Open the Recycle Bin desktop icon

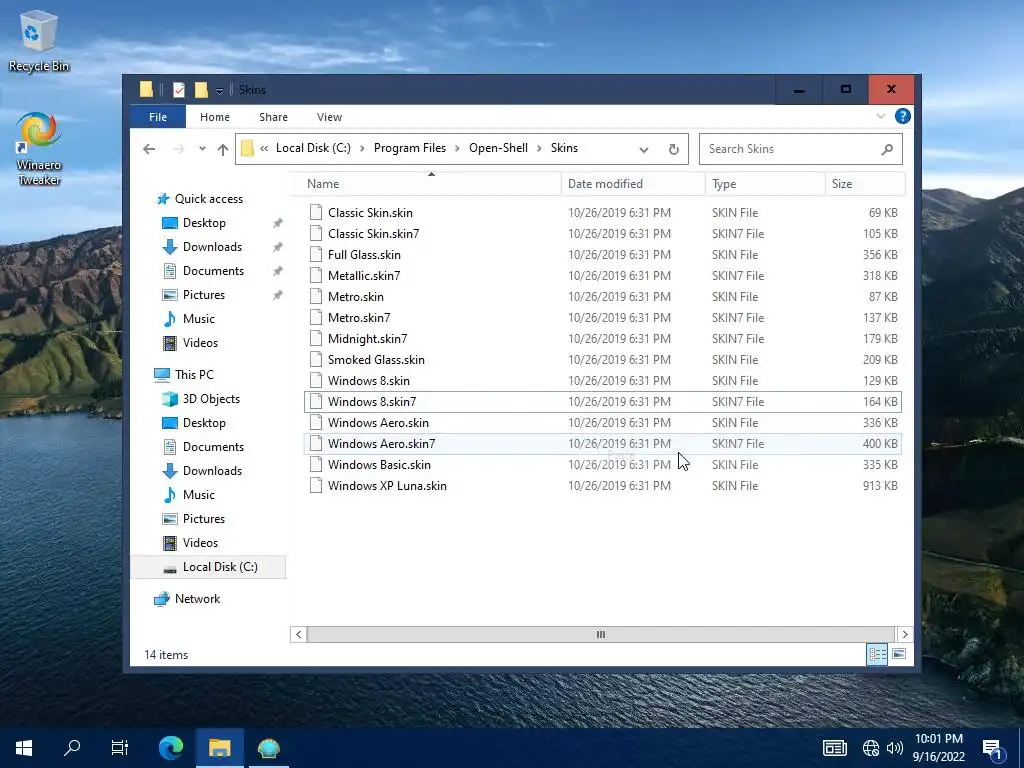coord(39,41)
